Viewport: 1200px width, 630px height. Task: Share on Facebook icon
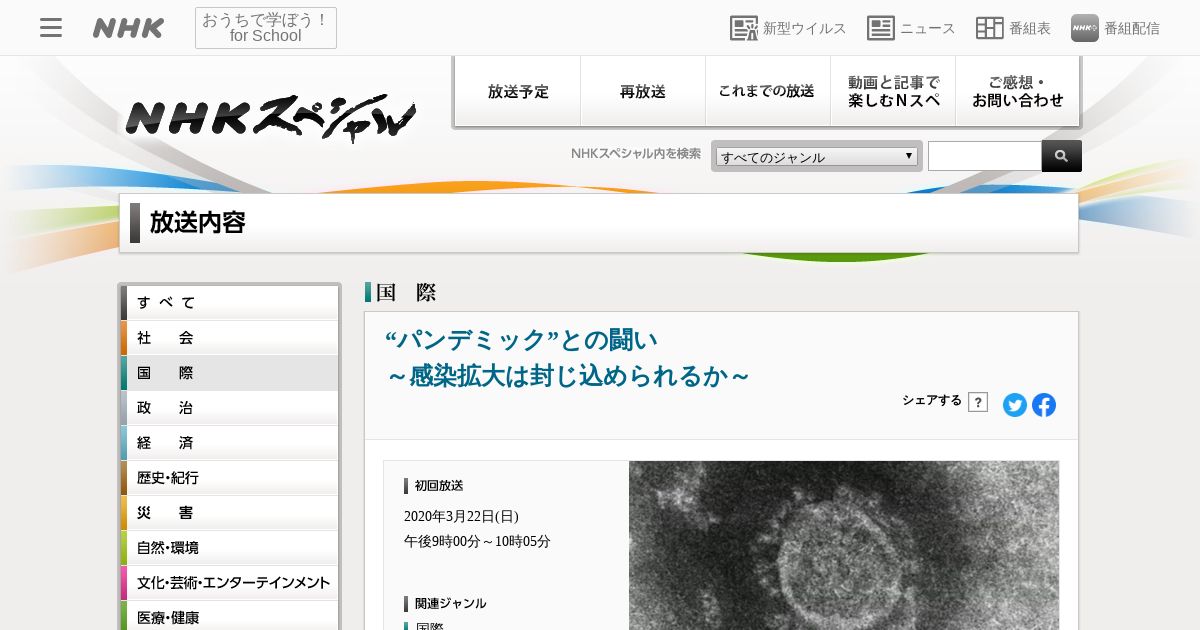click(x=1044, y=405)
